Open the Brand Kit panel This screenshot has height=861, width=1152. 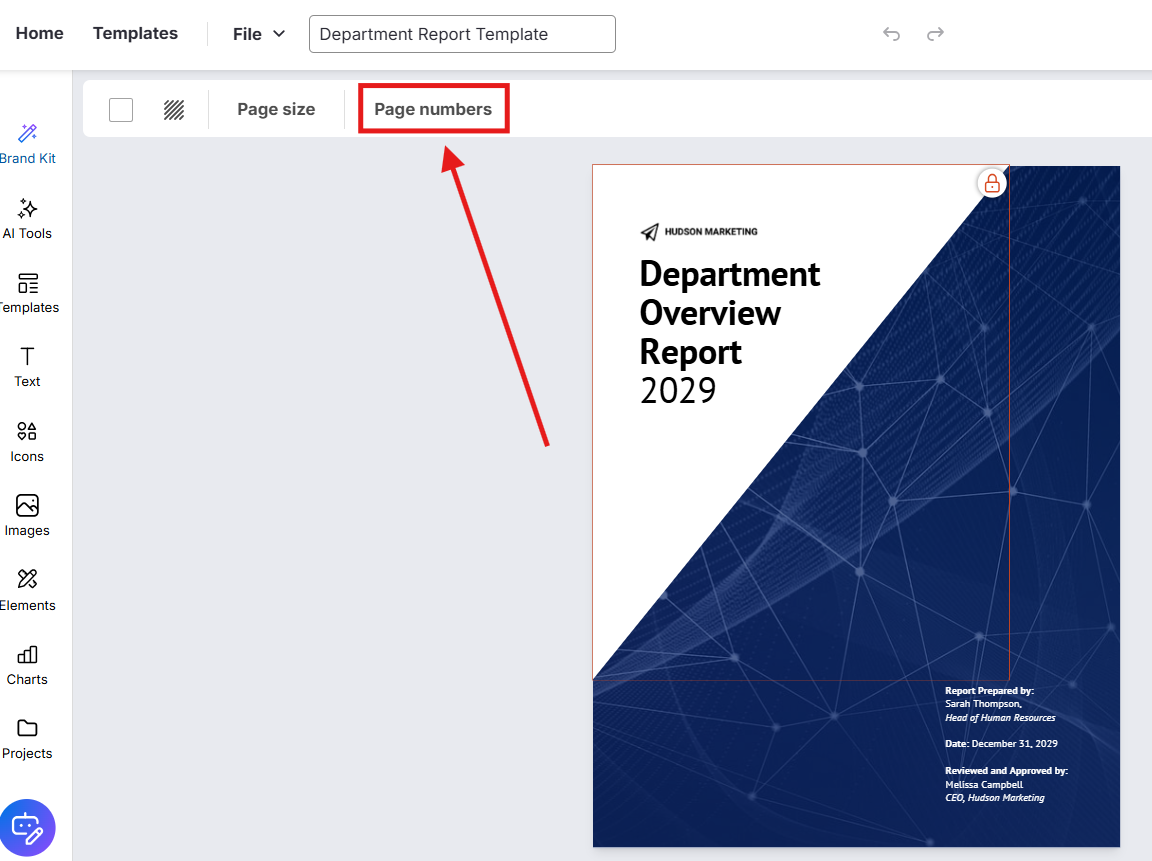tap(28, 144)
